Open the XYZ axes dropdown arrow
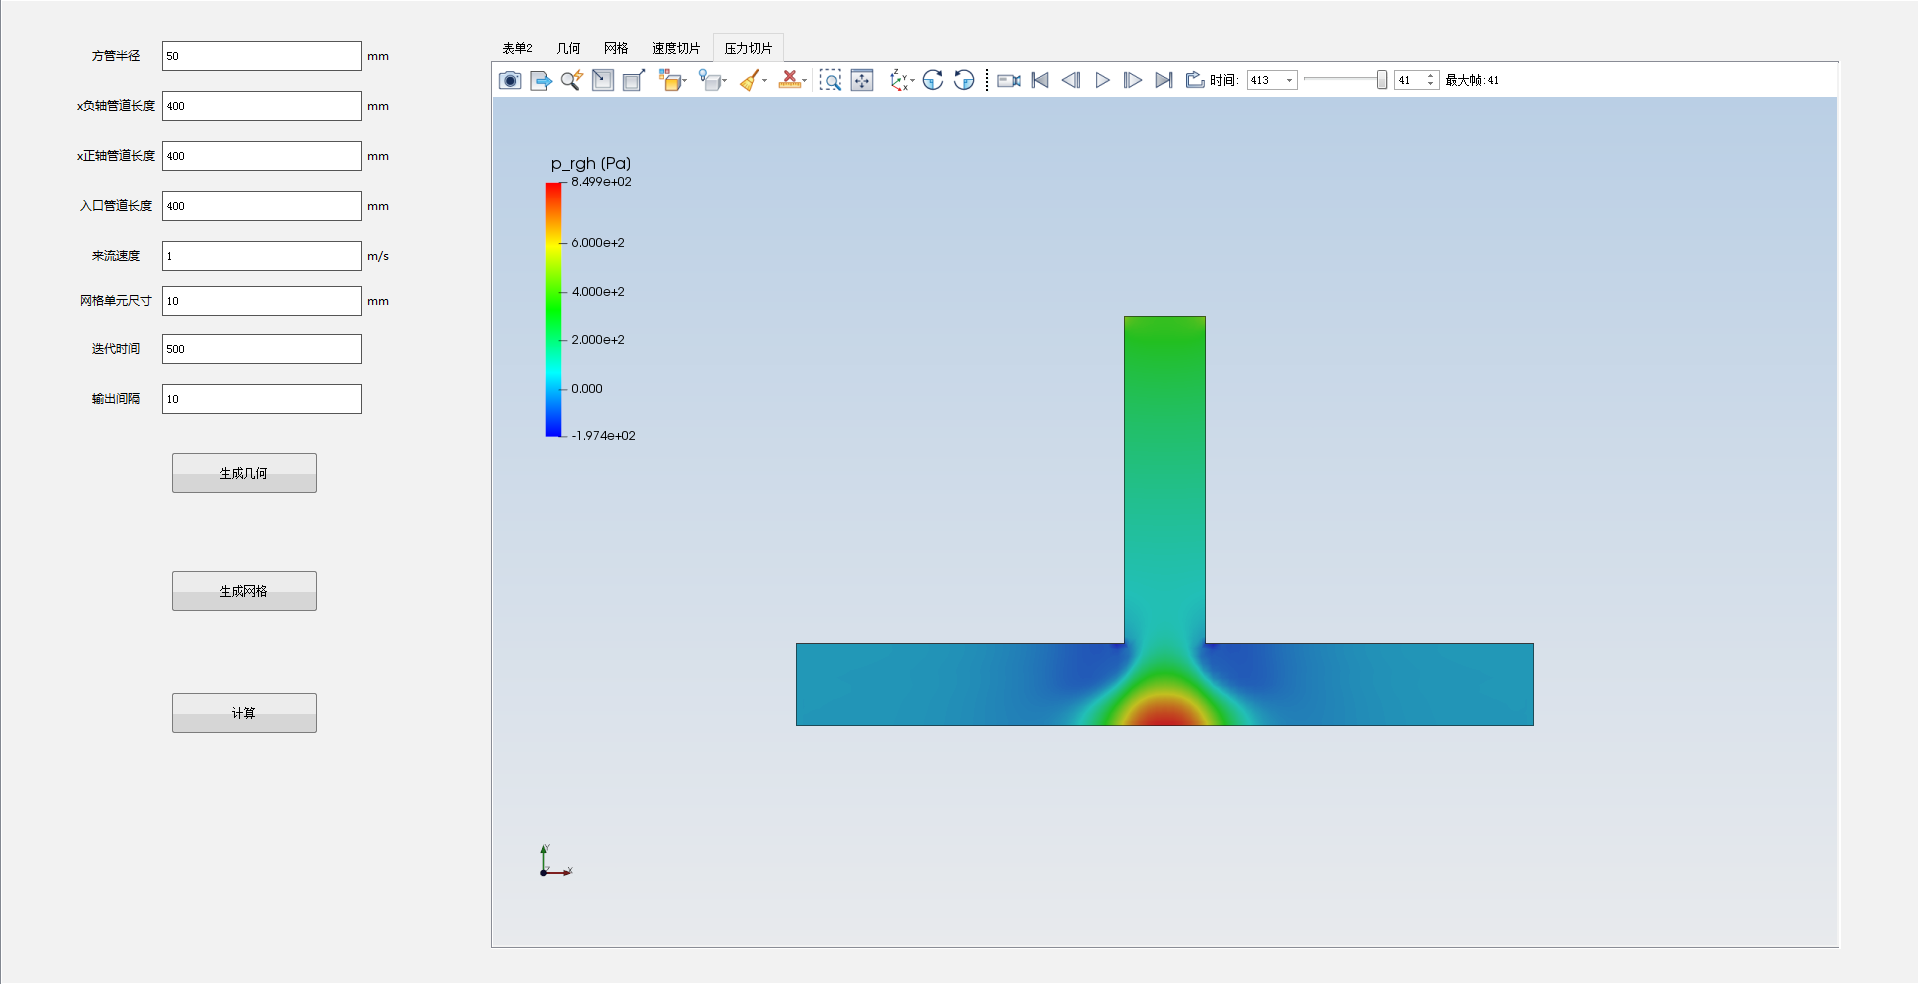1919x984 pixels. tap(913, 80)
